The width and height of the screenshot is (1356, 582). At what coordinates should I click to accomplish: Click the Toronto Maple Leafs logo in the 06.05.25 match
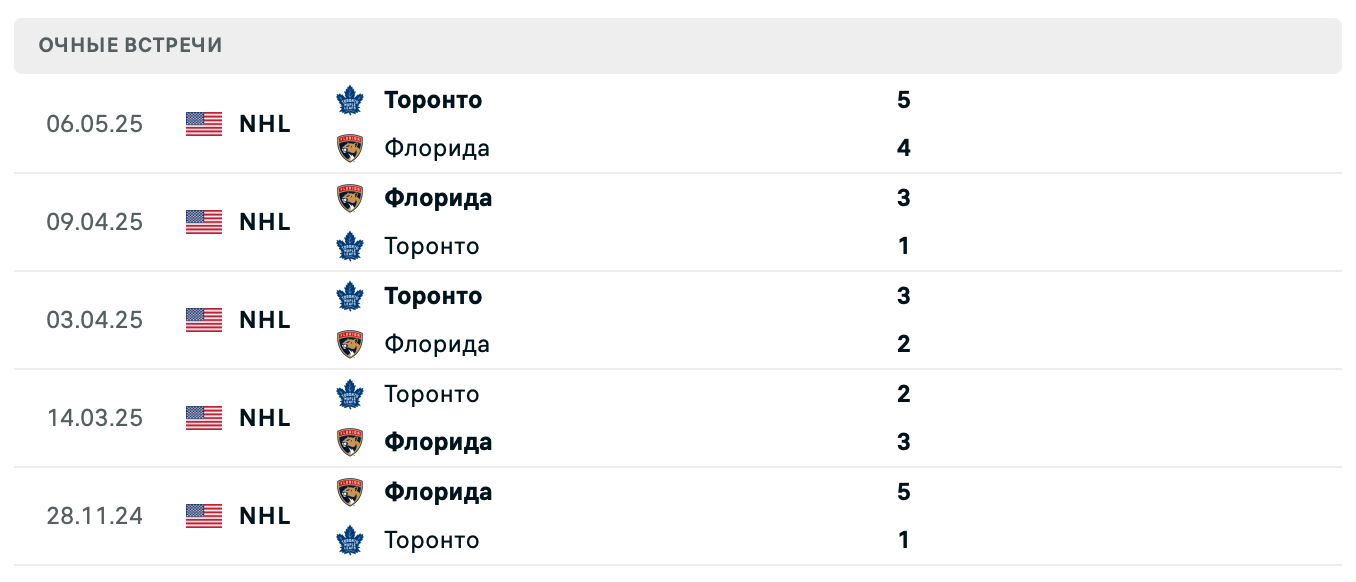[x=350, y=100]
